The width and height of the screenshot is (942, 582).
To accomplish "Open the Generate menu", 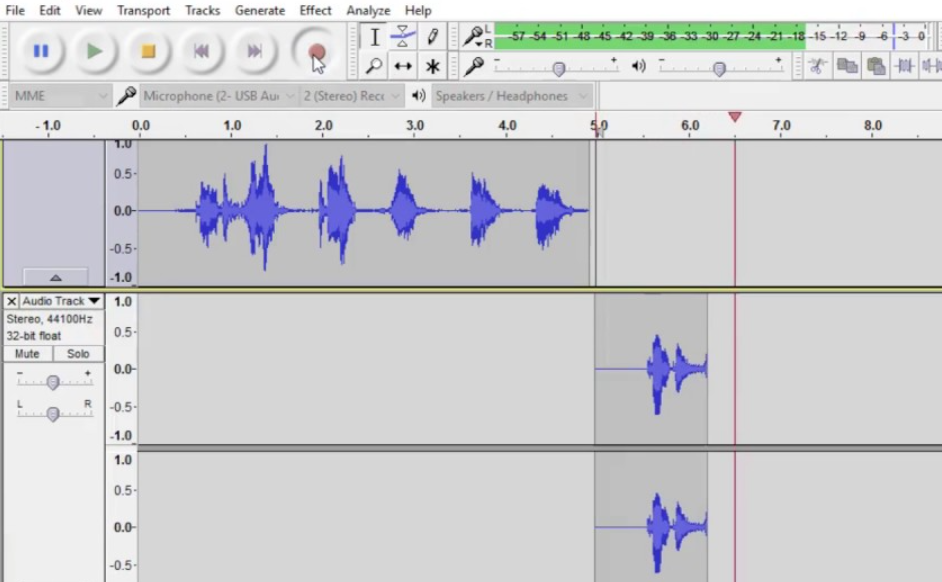I will [260, 10].
